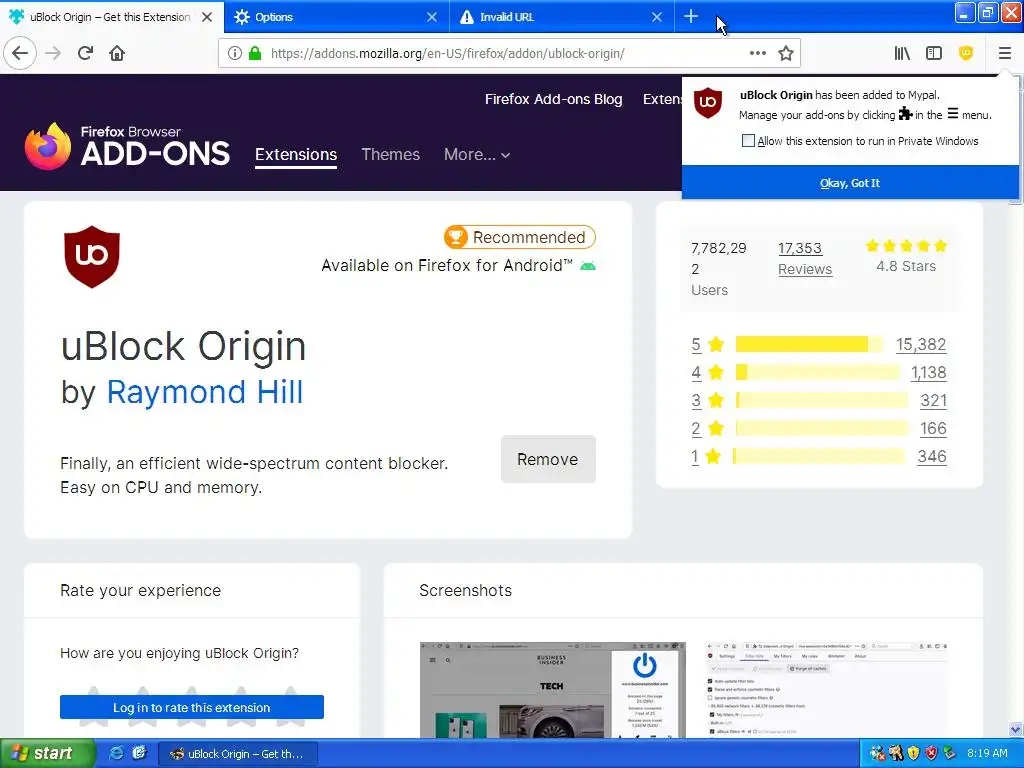Image resolution: width=1024 pixels, height=768 pixels.
Task: Click the 5-star rating bar
Action: pos(809,344)
